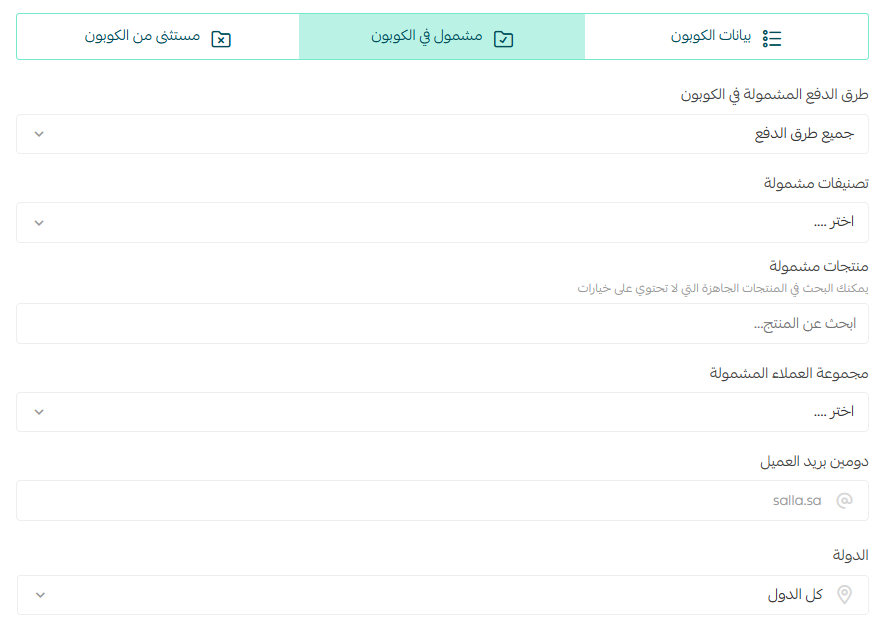
Task: Click the hint text about searching ready products
Action: pos(723,288)
